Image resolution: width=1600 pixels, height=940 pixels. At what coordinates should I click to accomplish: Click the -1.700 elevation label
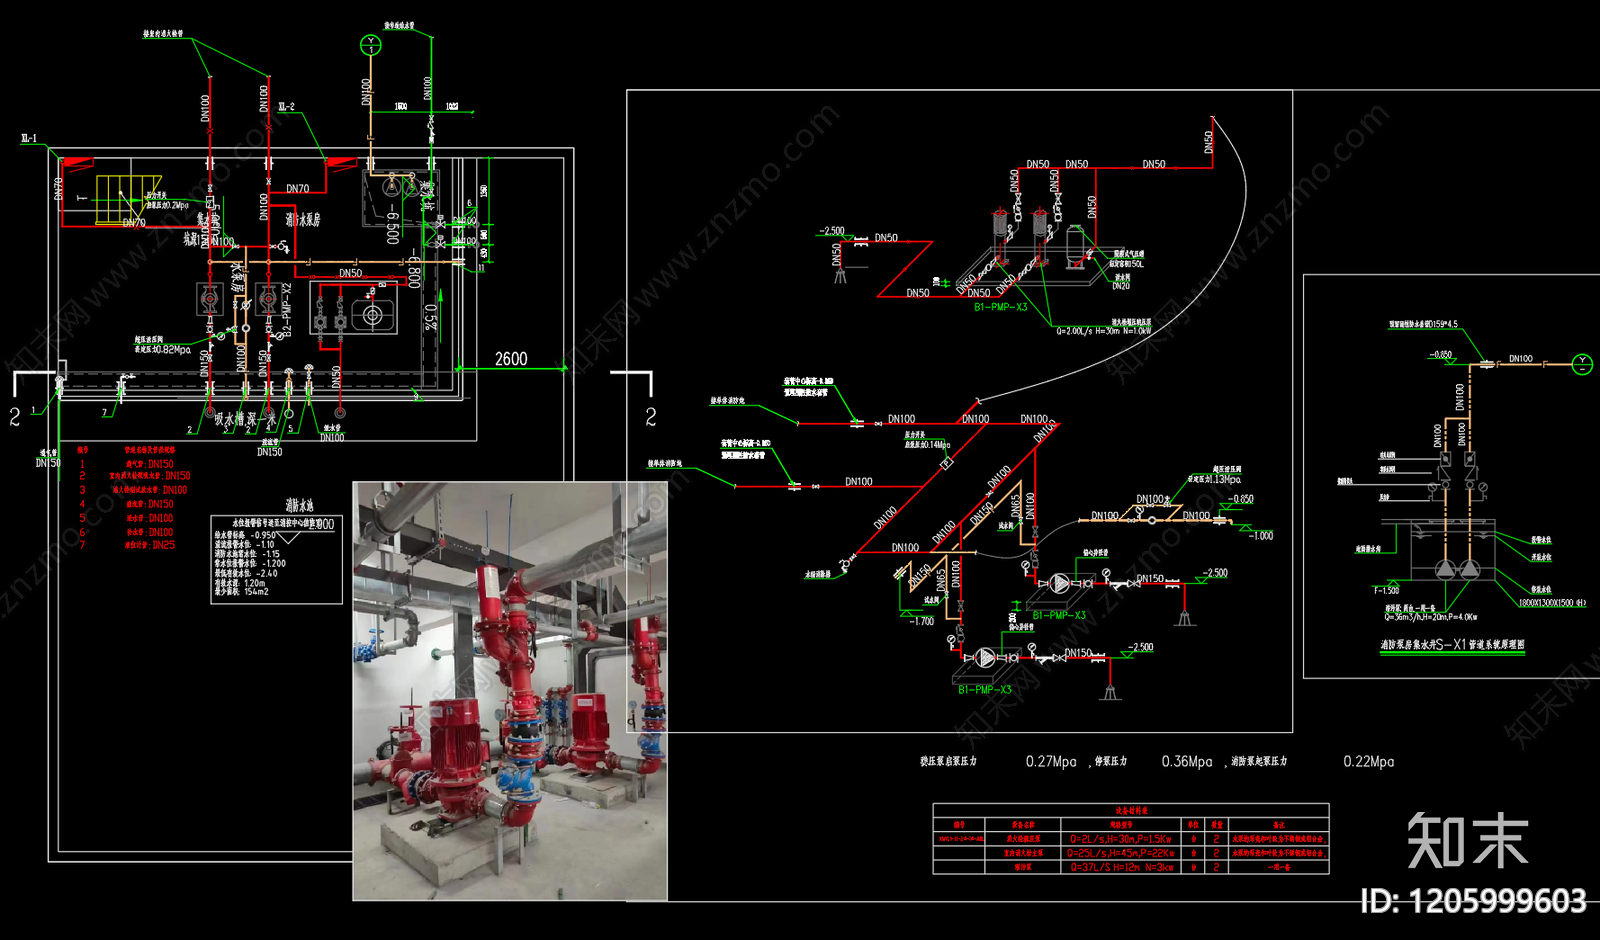(921, 621)
